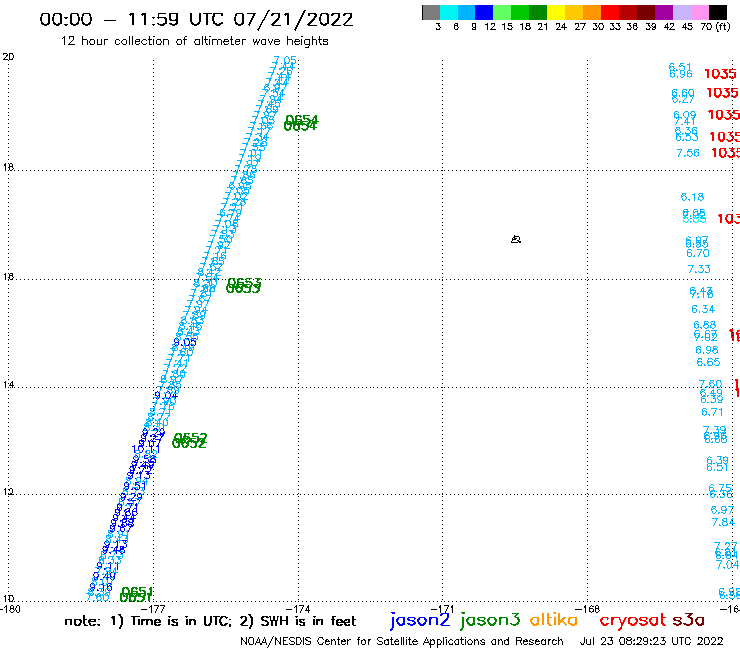Click the 7.05 value atop the track

tap(285, 61)
